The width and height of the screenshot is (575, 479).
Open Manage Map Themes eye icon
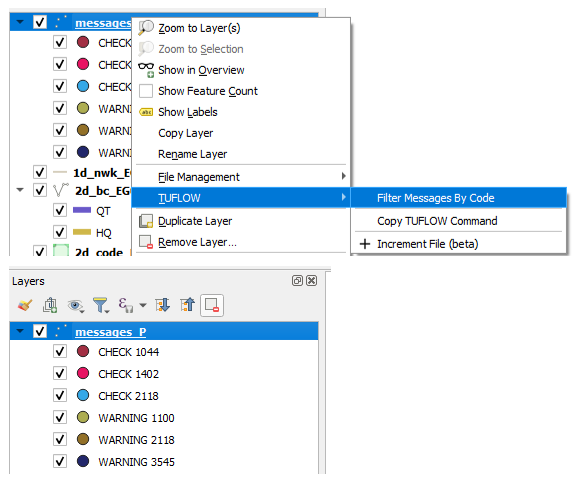(76, 306)
